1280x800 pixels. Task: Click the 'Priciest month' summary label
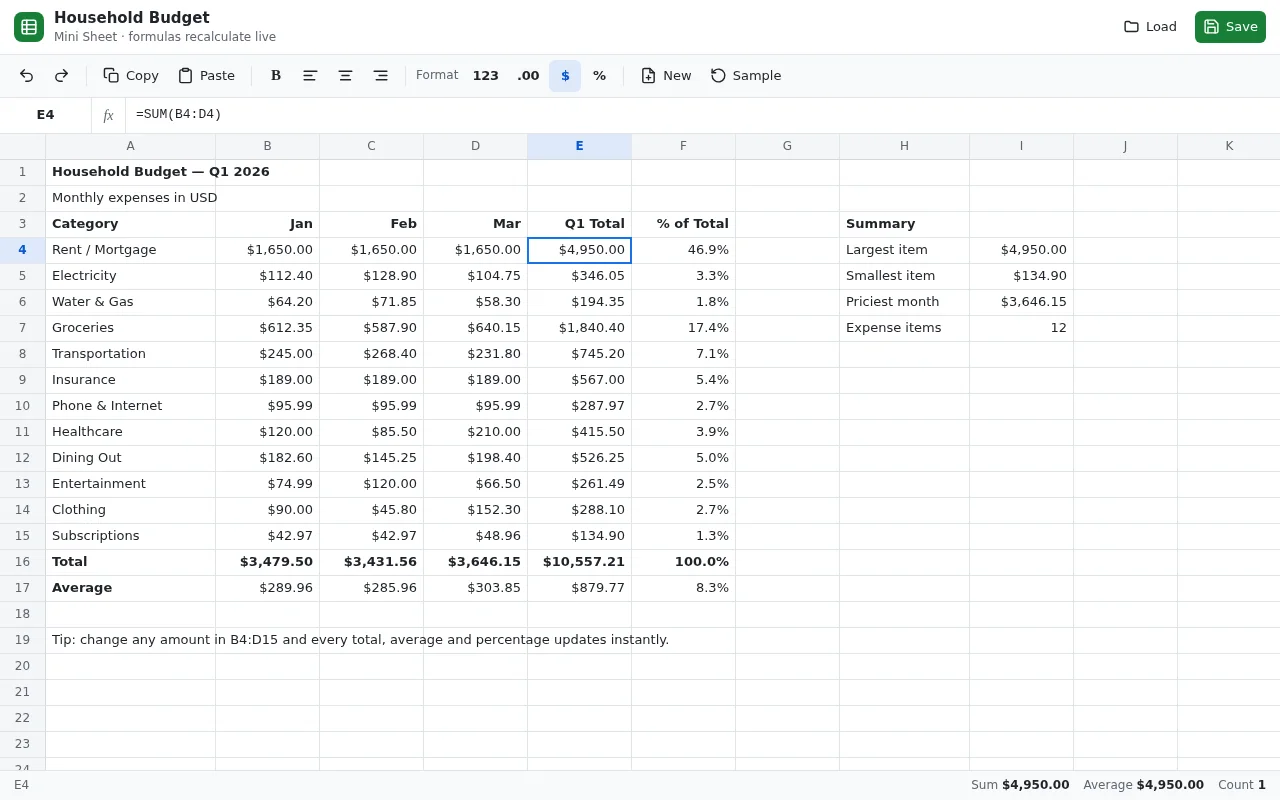[x=904, y=302]
